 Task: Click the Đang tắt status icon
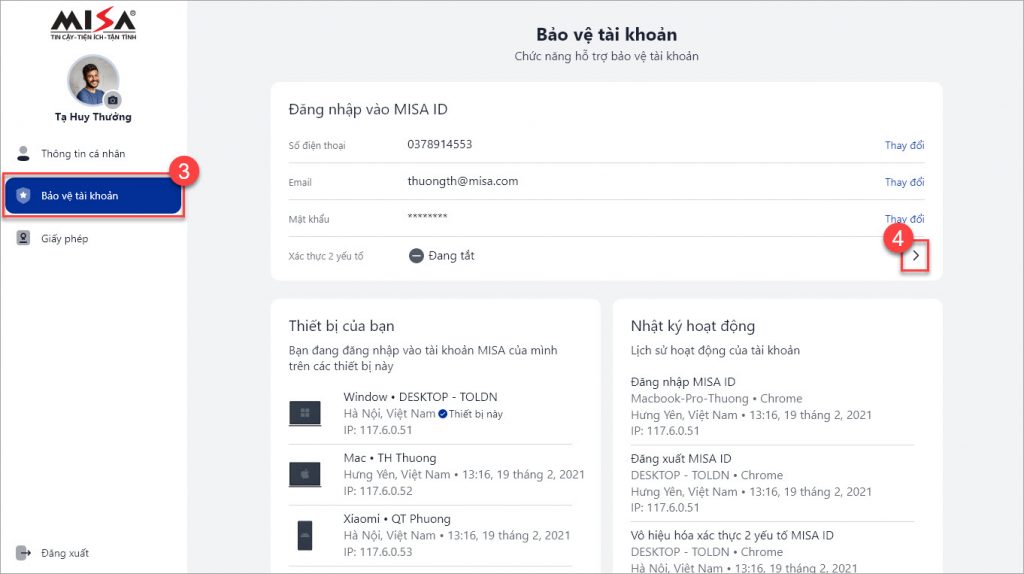click(x=416, y=256)
